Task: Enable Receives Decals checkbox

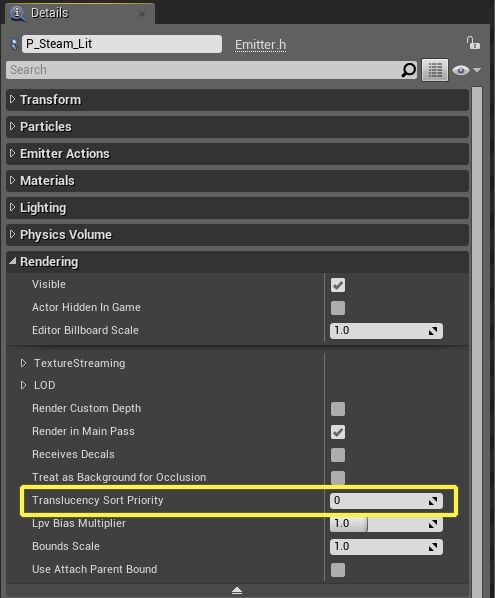Action: (x=338, y=455)
